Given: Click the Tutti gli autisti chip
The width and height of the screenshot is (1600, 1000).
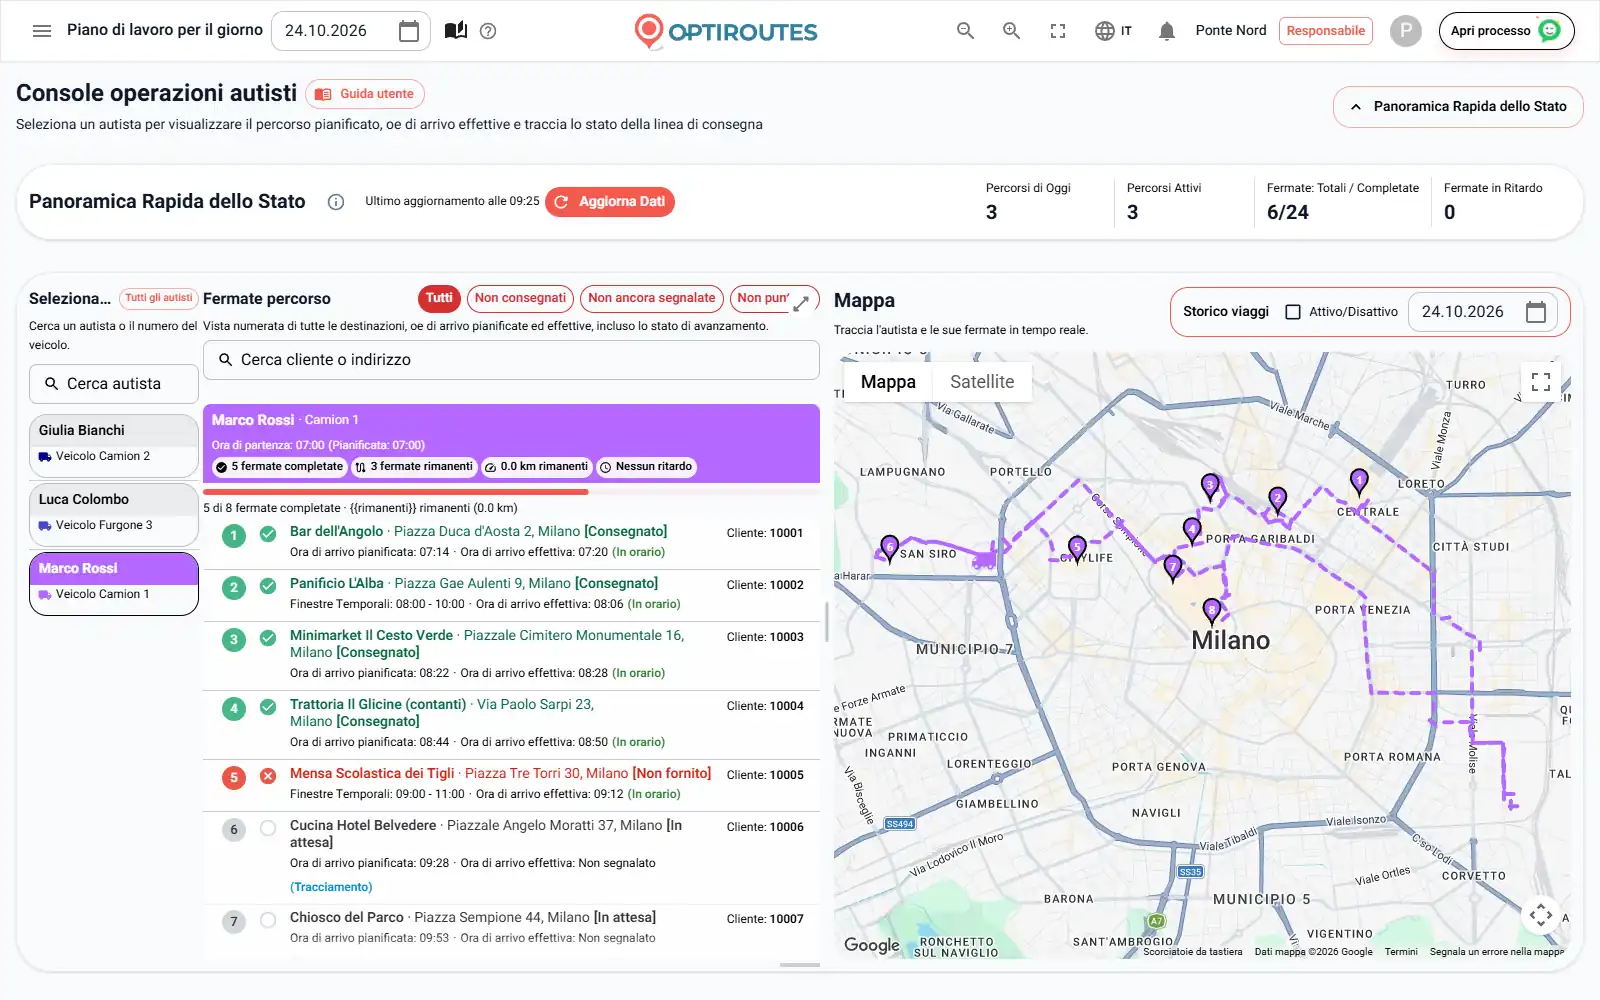Looking at the screenshot, I should (x=158, y=298).
